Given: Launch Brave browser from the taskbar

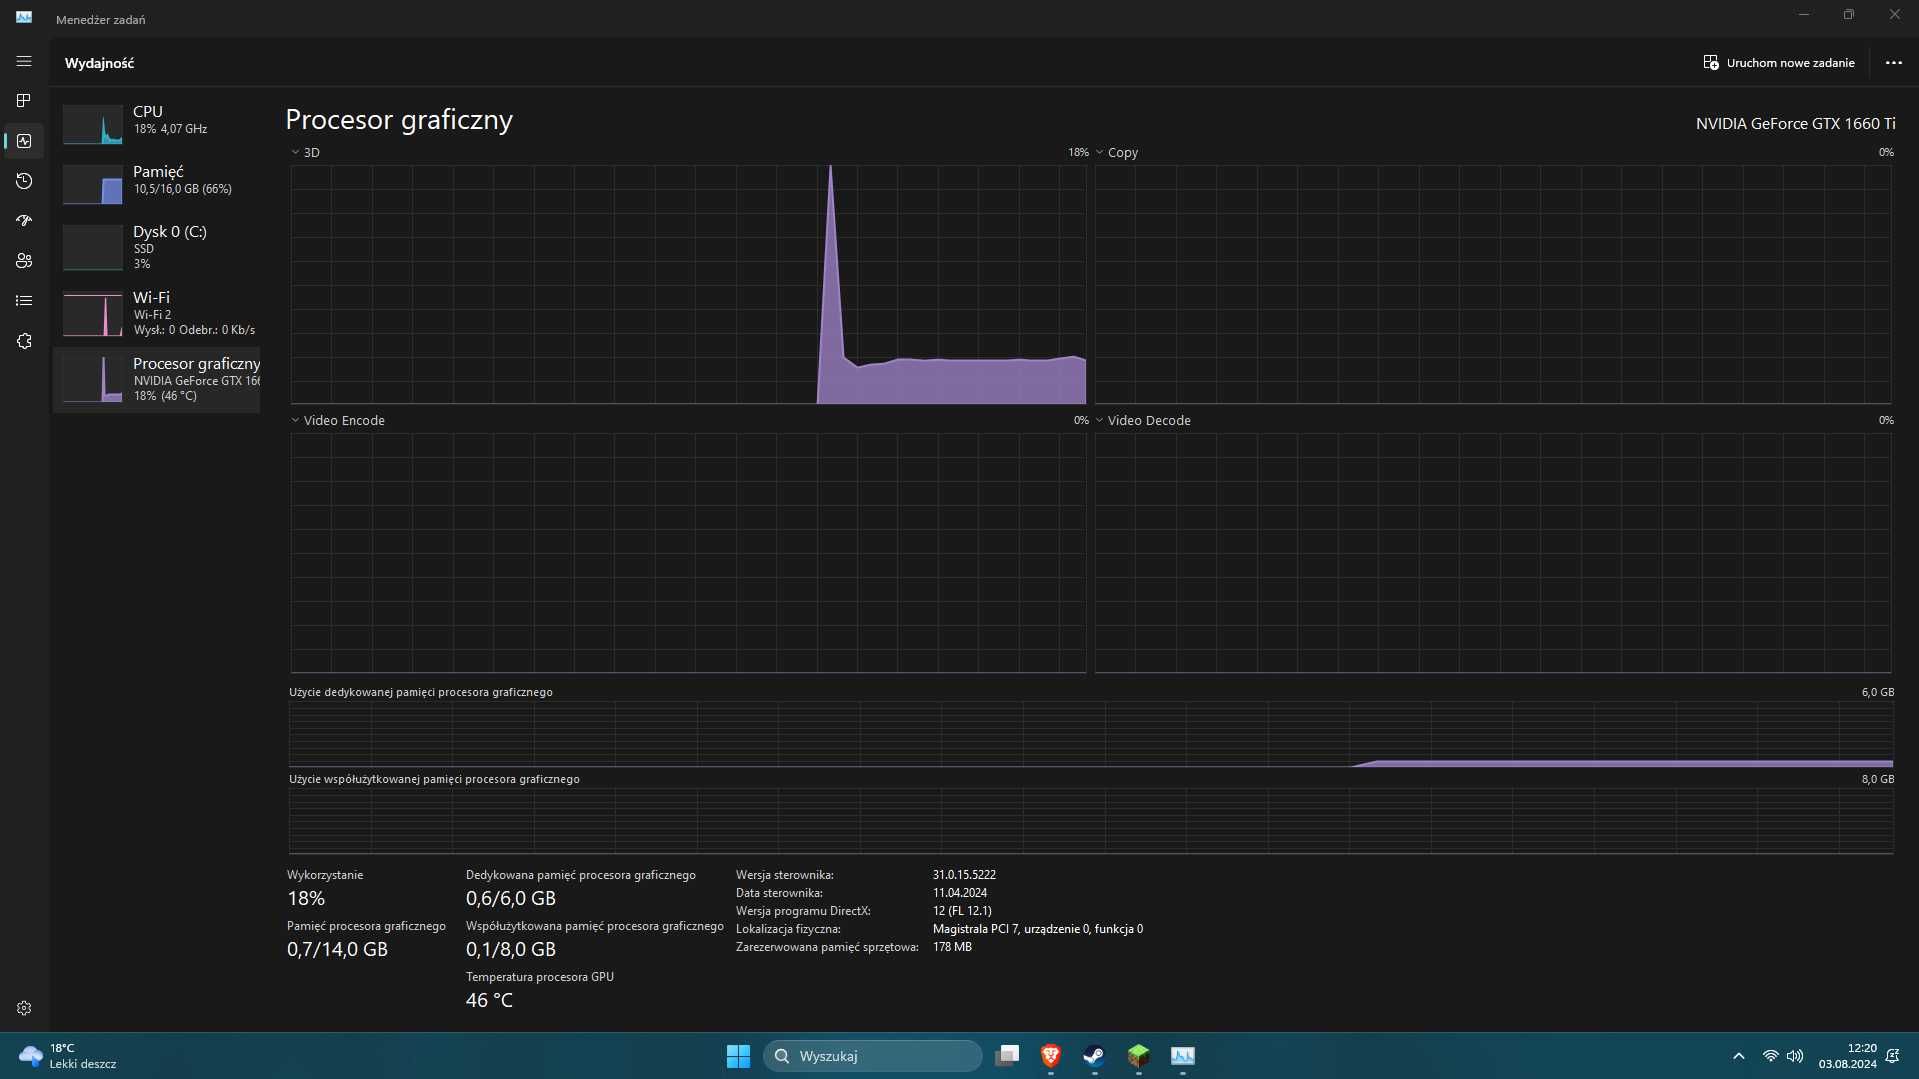Looking at the screenshot, I should point(1051,1056).
